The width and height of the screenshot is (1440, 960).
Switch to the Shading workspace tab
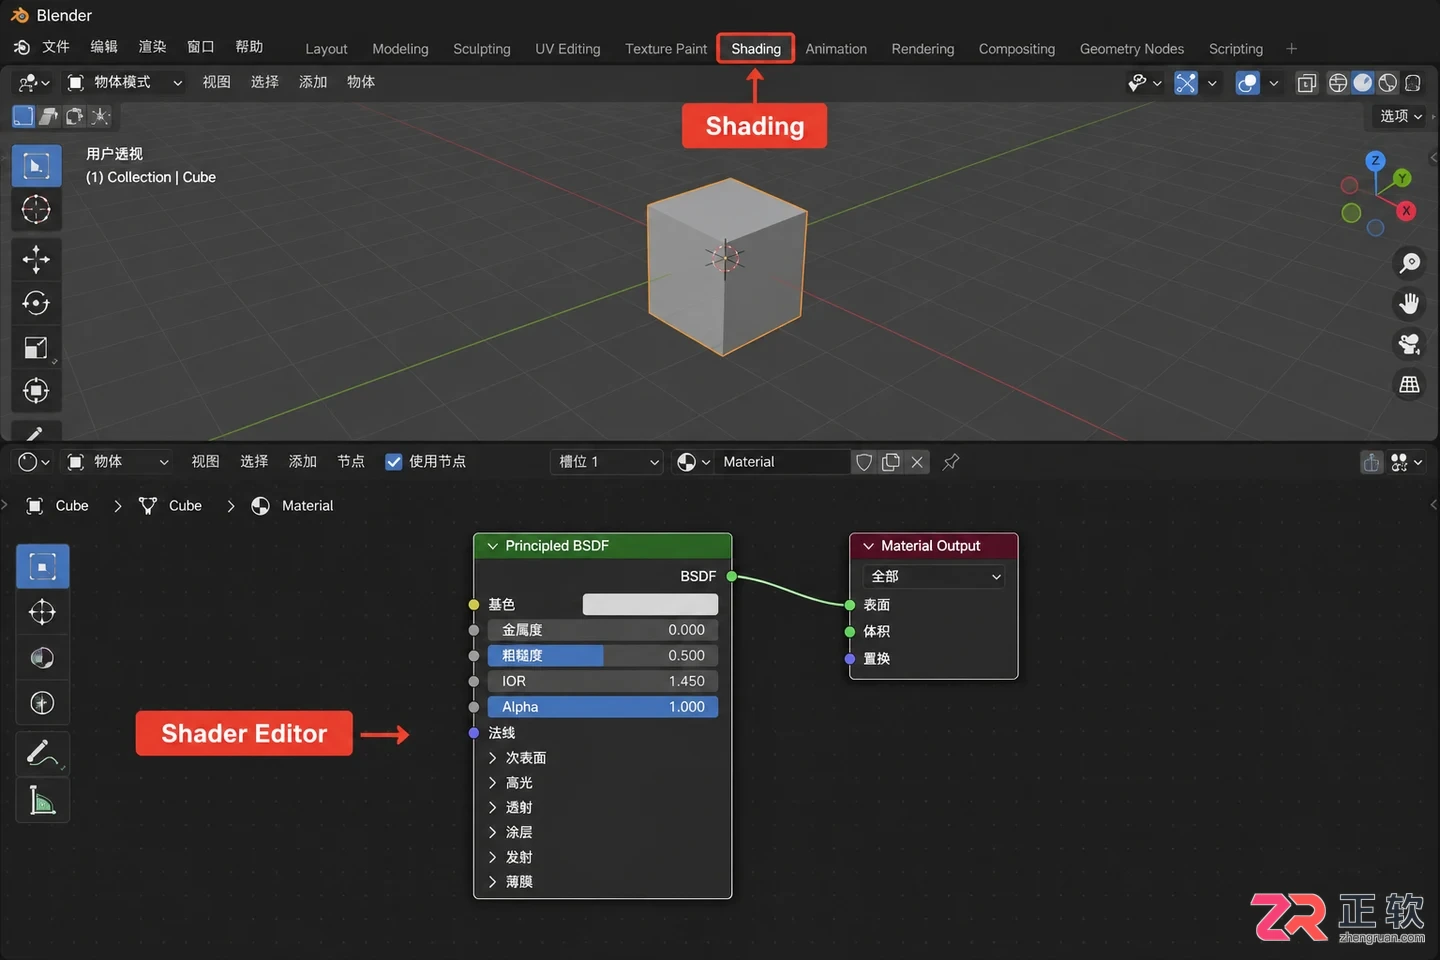[x=756, y=48]
